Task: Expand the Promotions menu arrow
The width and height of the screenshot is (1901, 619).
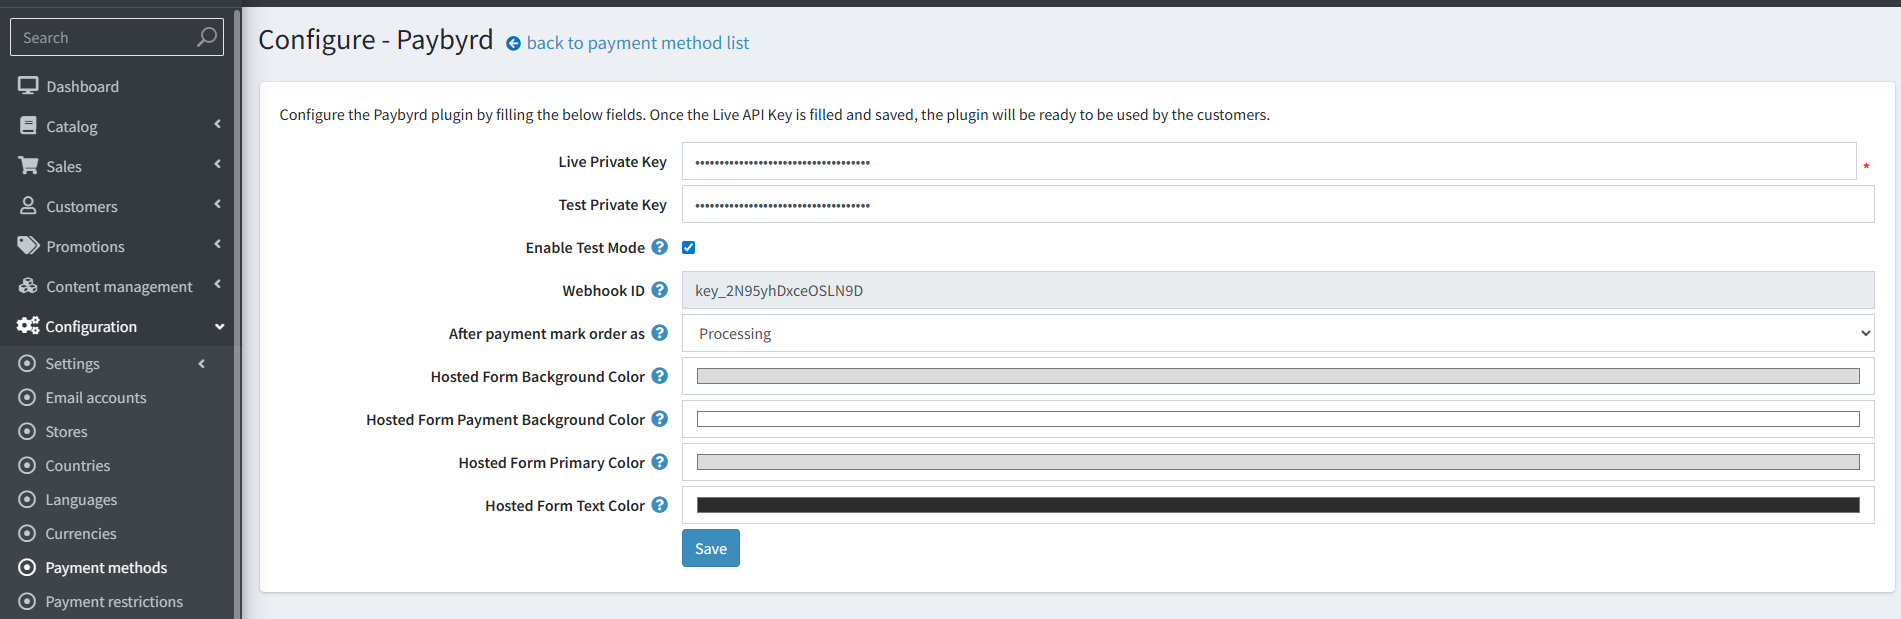Action: tap(217, 244)
